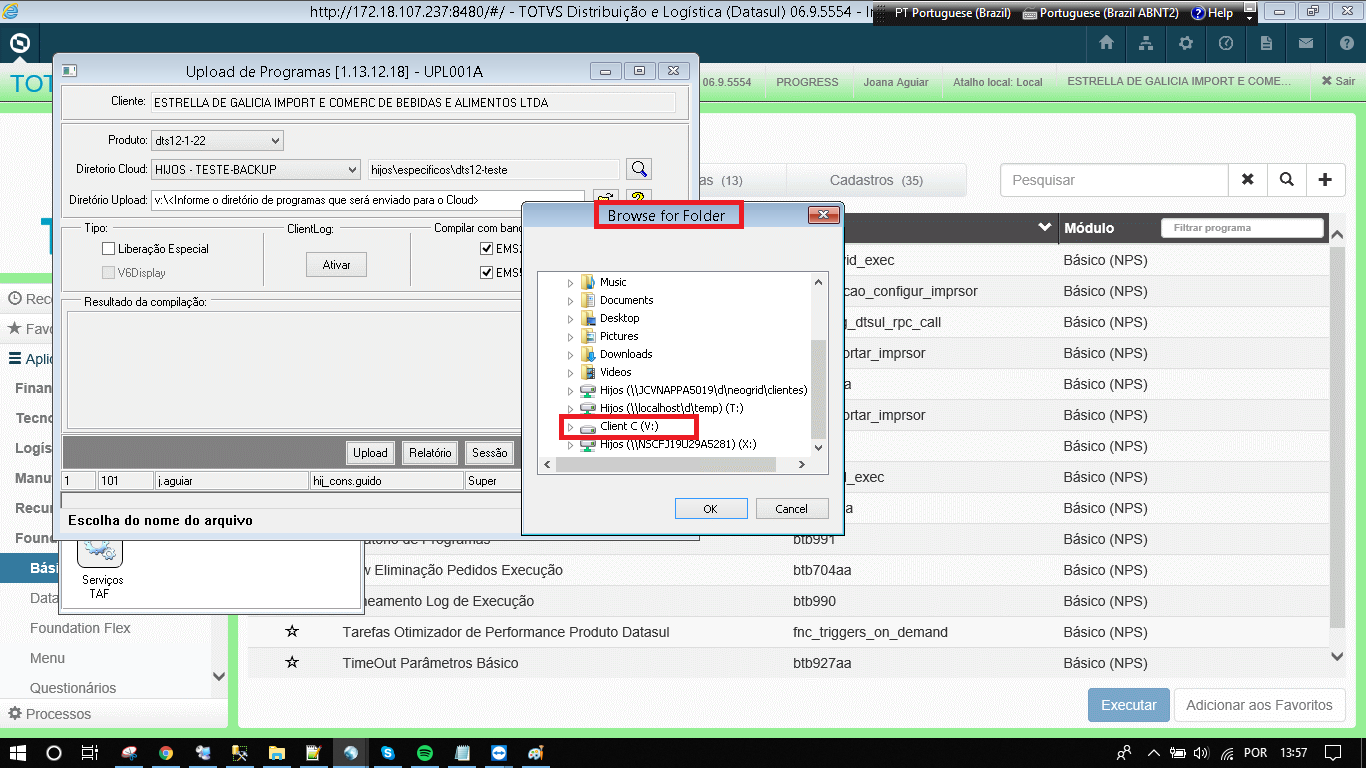The width and height of the screenshot is (1370, 768).
Task: Open the clock icon in TOTVS header
Action: point(1226,43)
